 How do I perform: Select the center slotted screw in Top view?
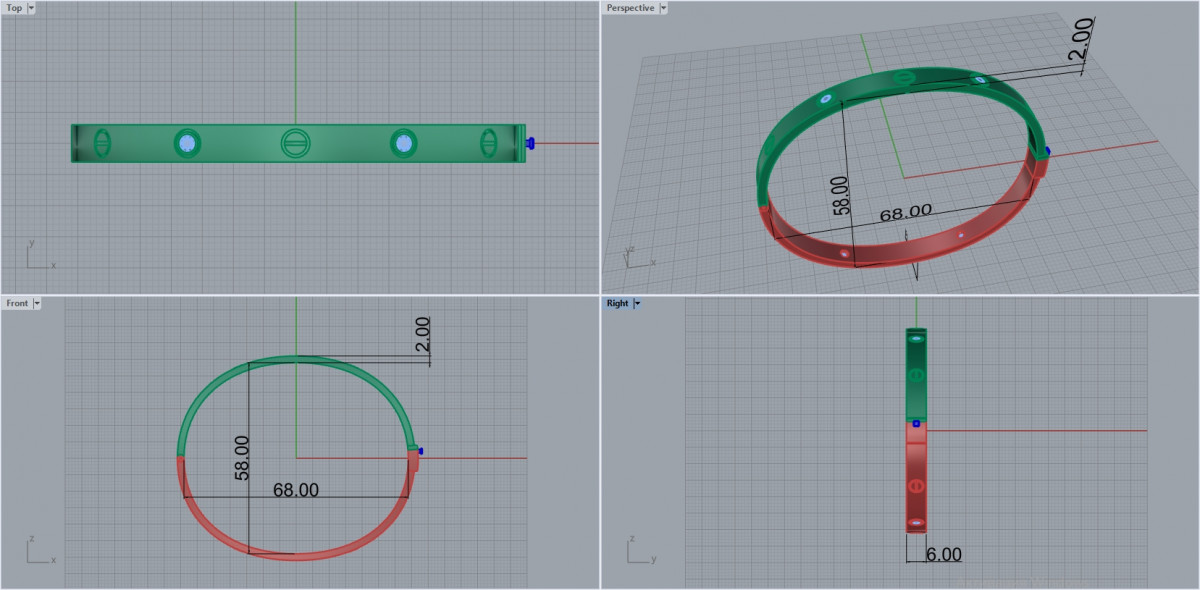(x=295, y=143)
